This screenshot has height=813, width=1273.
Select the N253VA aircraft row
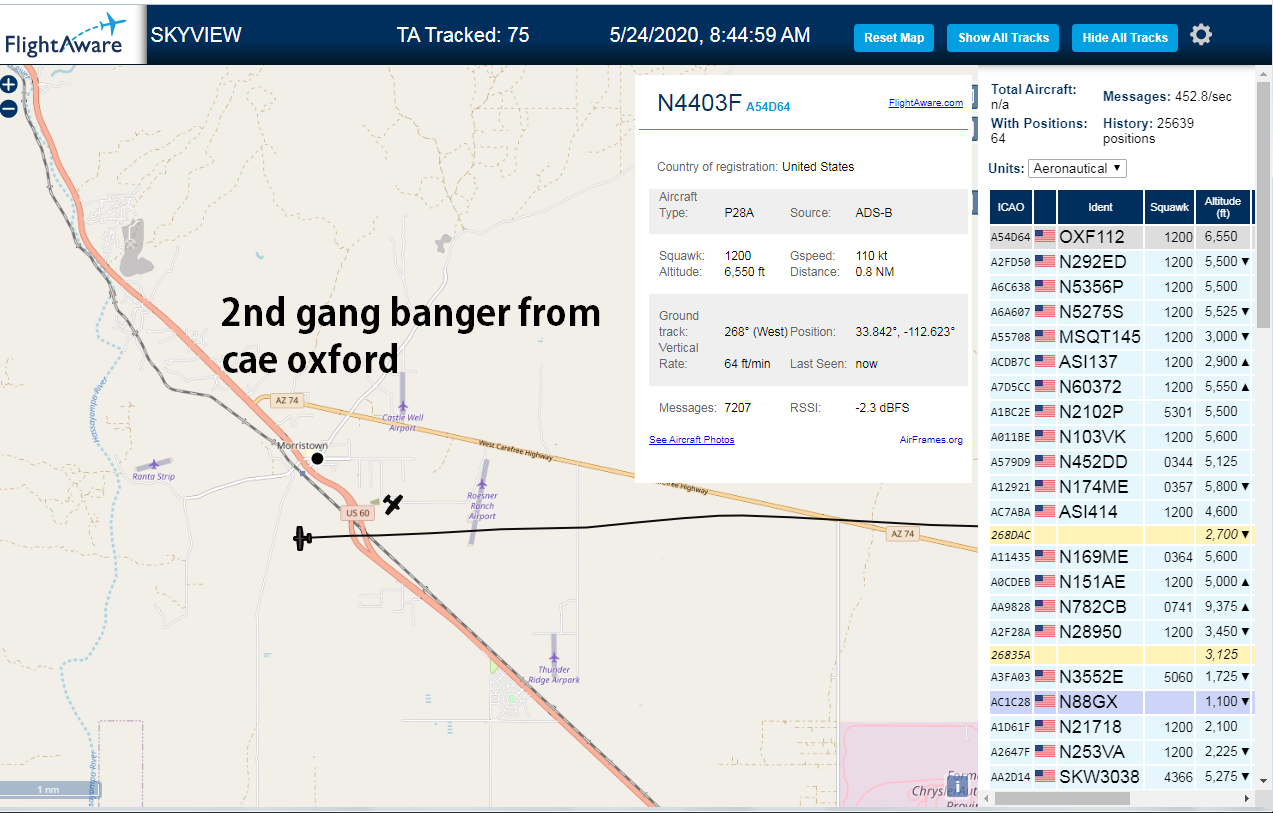click(1121, 752)
